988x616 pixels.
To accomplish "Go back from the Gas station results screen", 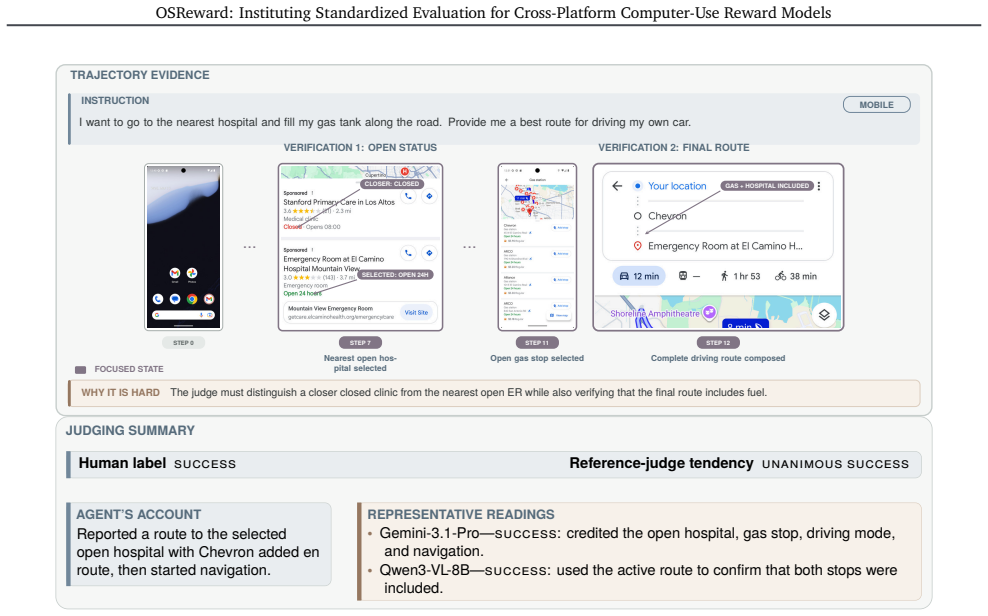I will tap(507, 180).
